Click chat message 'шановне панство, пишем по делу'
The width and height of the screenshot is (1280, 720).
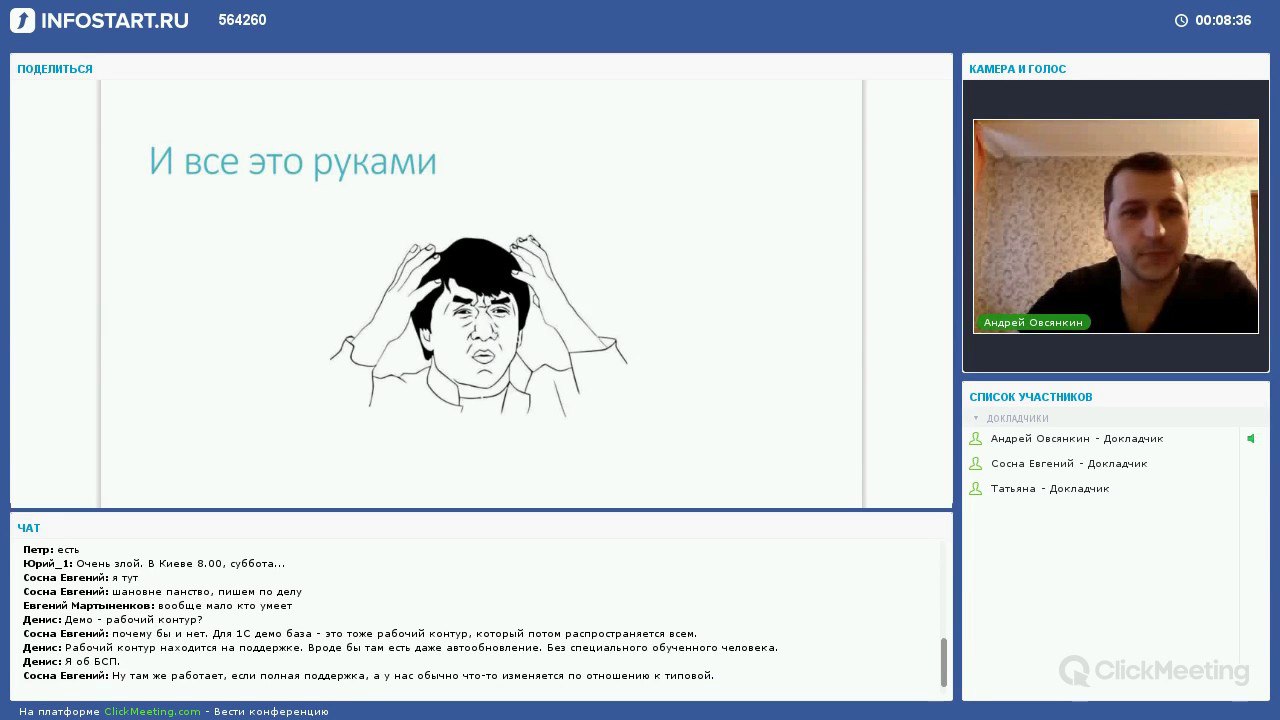(162, 592)
